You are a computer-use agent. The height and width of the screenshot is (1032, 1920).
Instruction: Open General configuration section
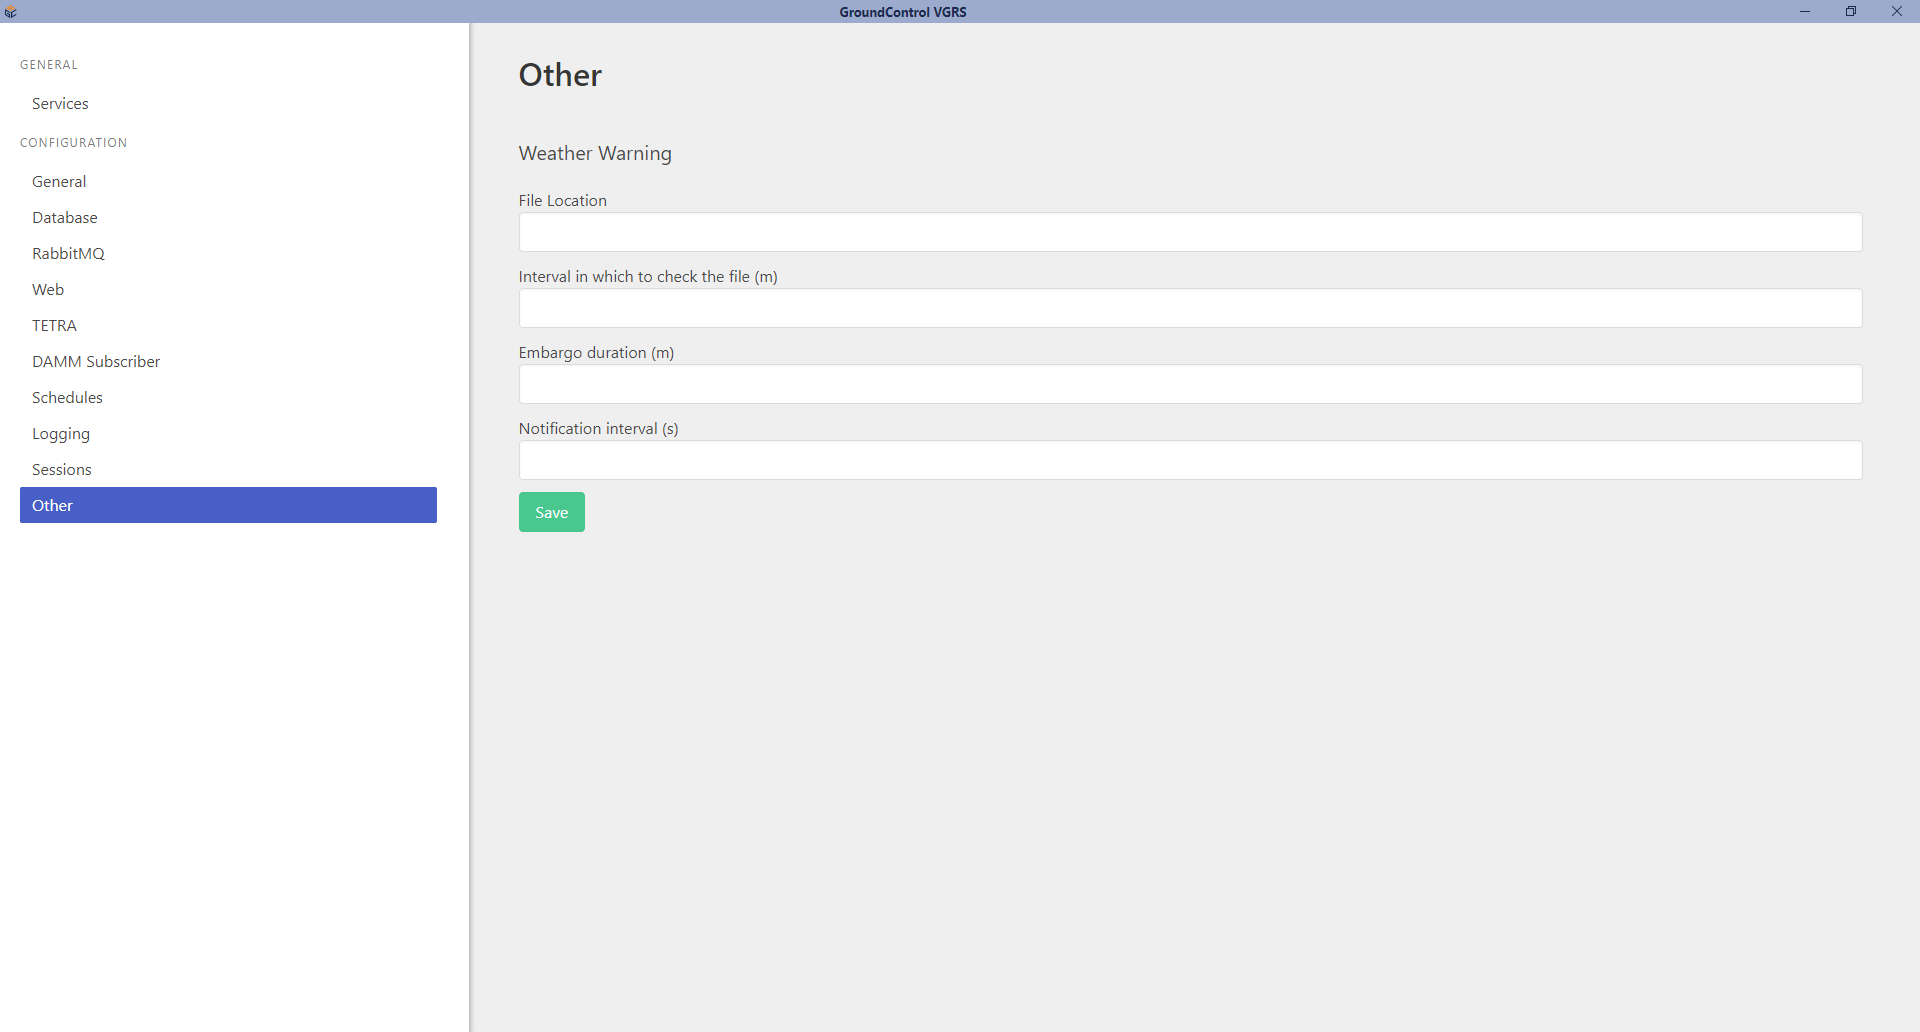point(59,182)
